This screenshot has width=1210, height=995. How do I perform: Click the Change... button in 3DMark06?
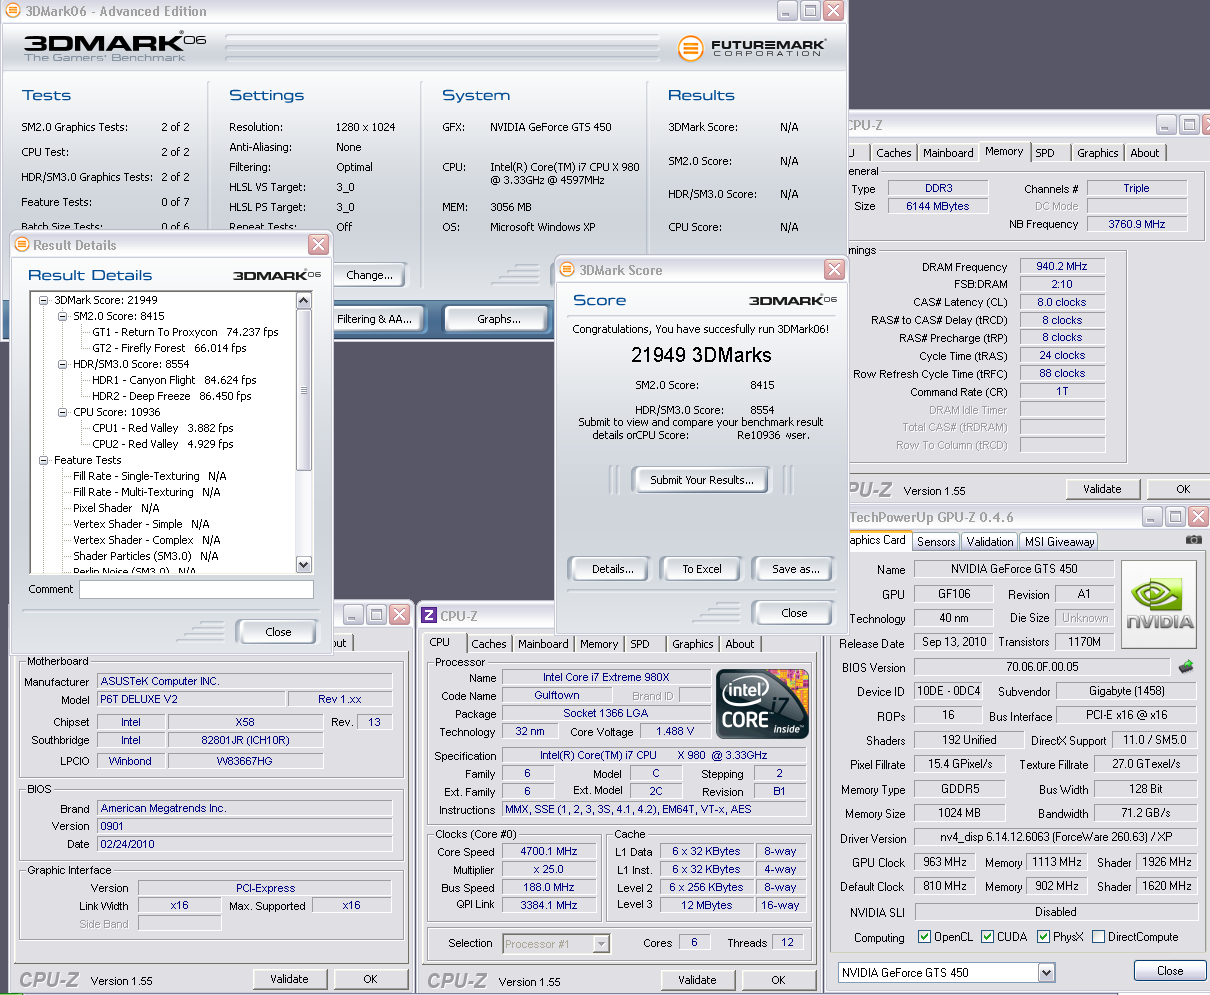pyautogui.click(x=370, y=275)
